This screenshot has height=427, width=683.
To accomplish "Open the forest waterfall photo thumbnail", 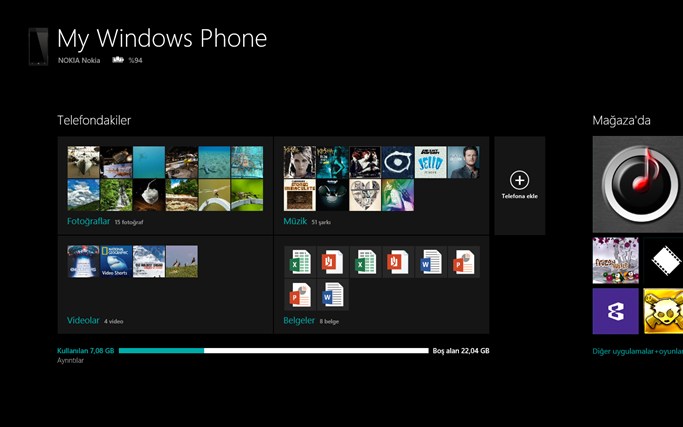I will (116, 195).
